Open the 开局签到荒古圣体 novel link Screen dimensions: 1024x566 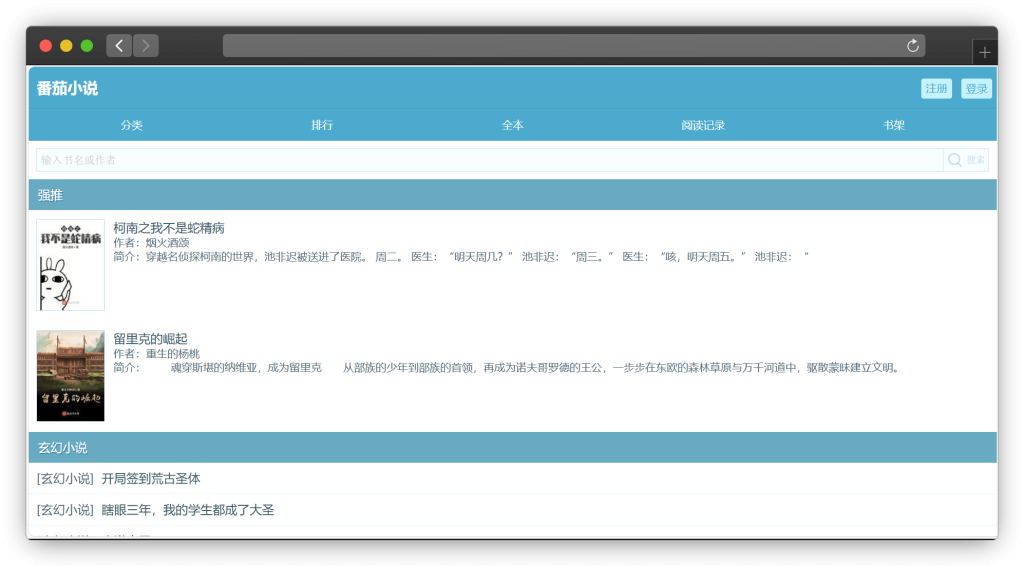(x=151, y=479)
